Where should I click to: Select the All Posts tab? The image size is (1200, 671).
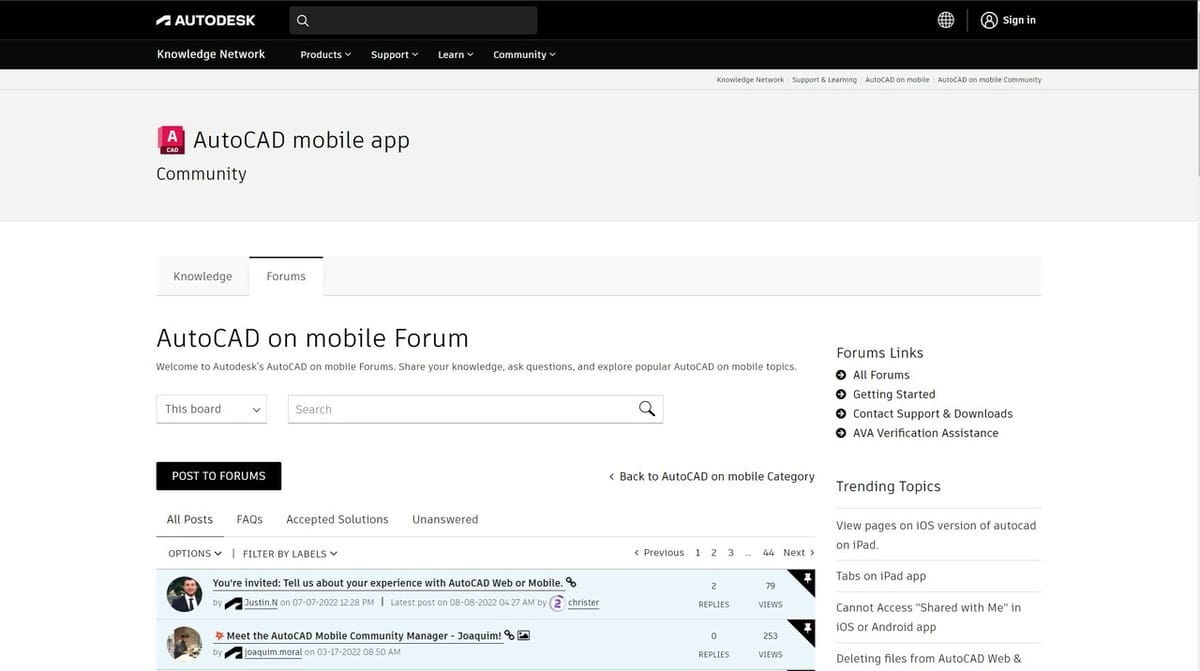coord(190,519)
